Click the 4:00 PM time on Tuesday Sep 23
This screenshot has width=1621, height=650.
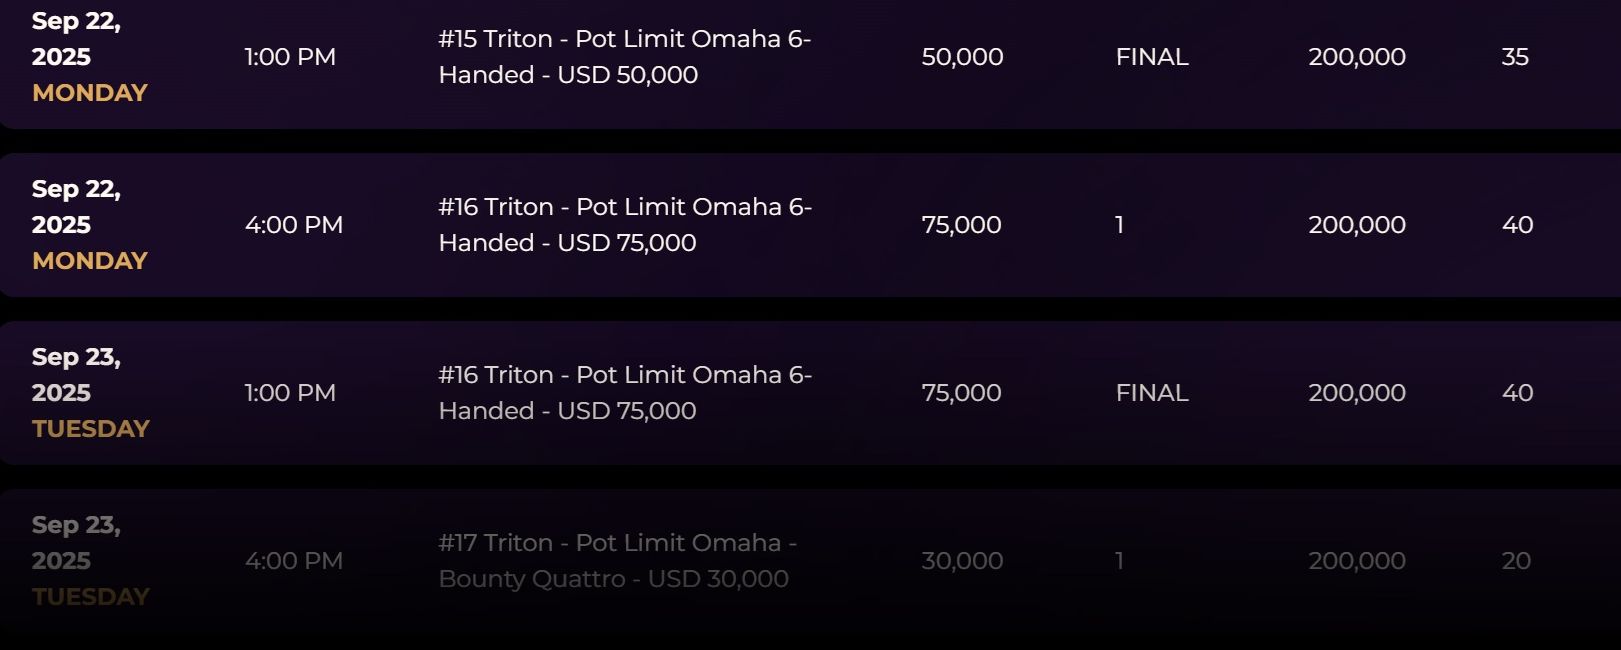pyautogui.click(x=294, y=561)
